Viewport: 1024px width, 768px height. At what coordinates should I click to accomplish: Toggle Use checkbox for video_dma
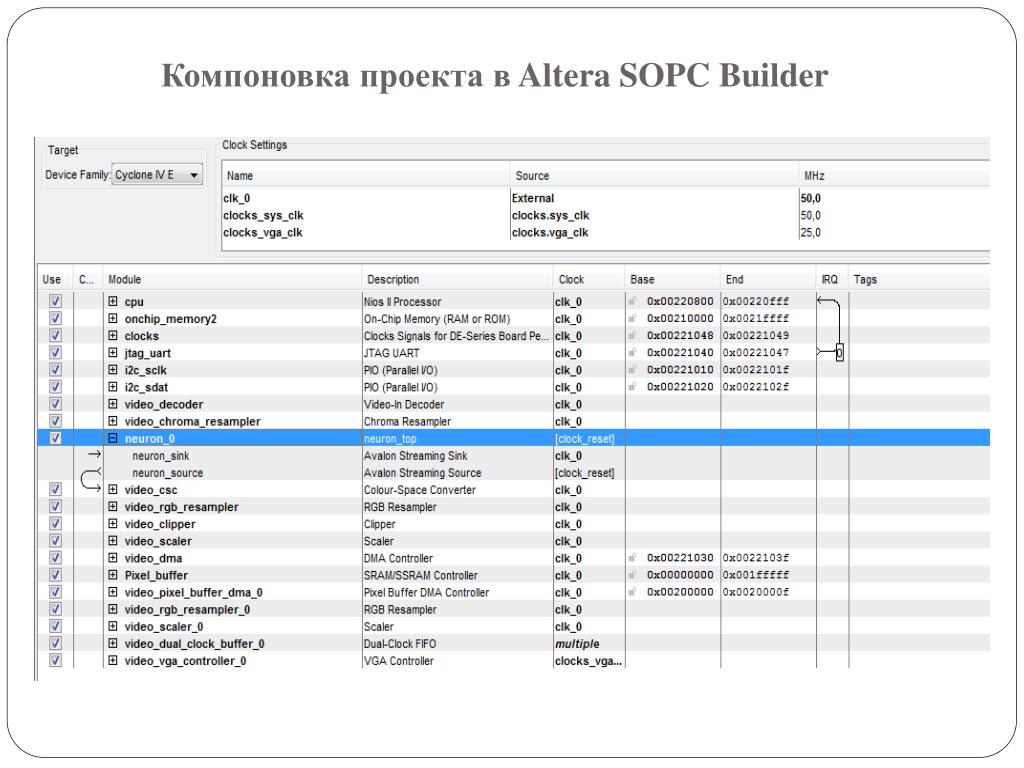click(x=56, y=558)
